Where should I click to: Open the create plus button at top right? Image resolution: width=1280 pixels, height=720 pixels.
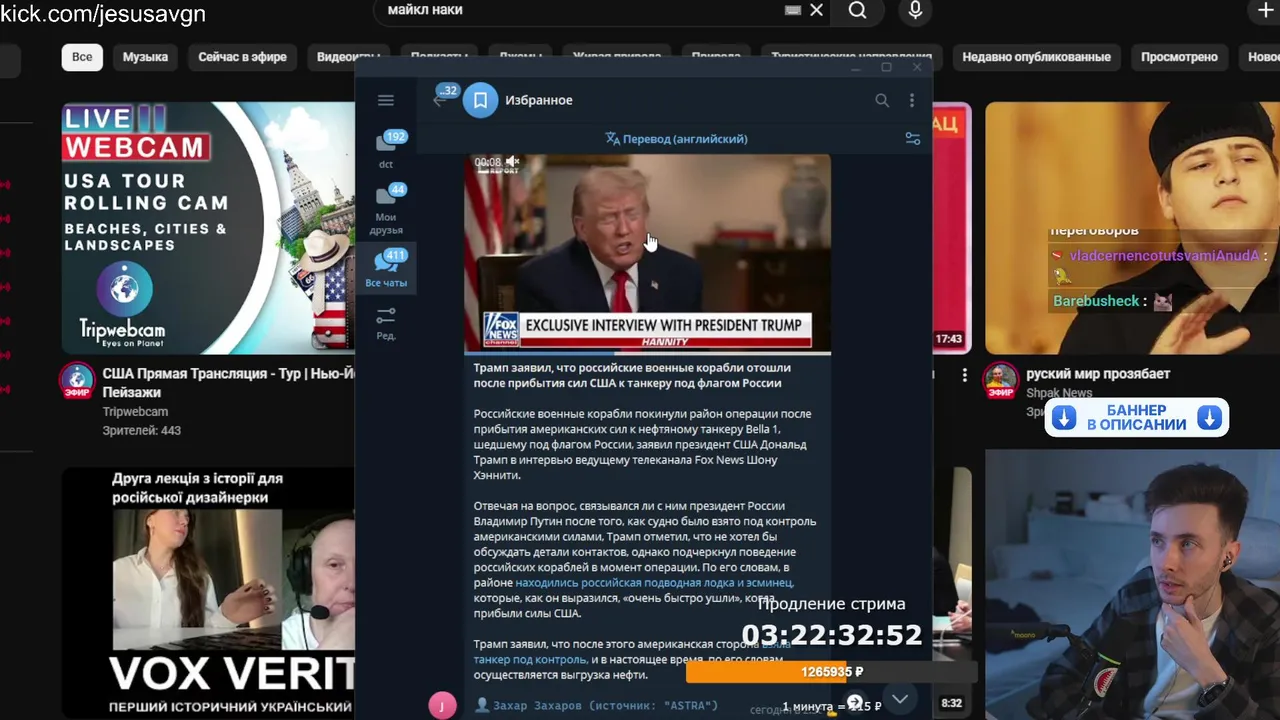coord(1265,10)
